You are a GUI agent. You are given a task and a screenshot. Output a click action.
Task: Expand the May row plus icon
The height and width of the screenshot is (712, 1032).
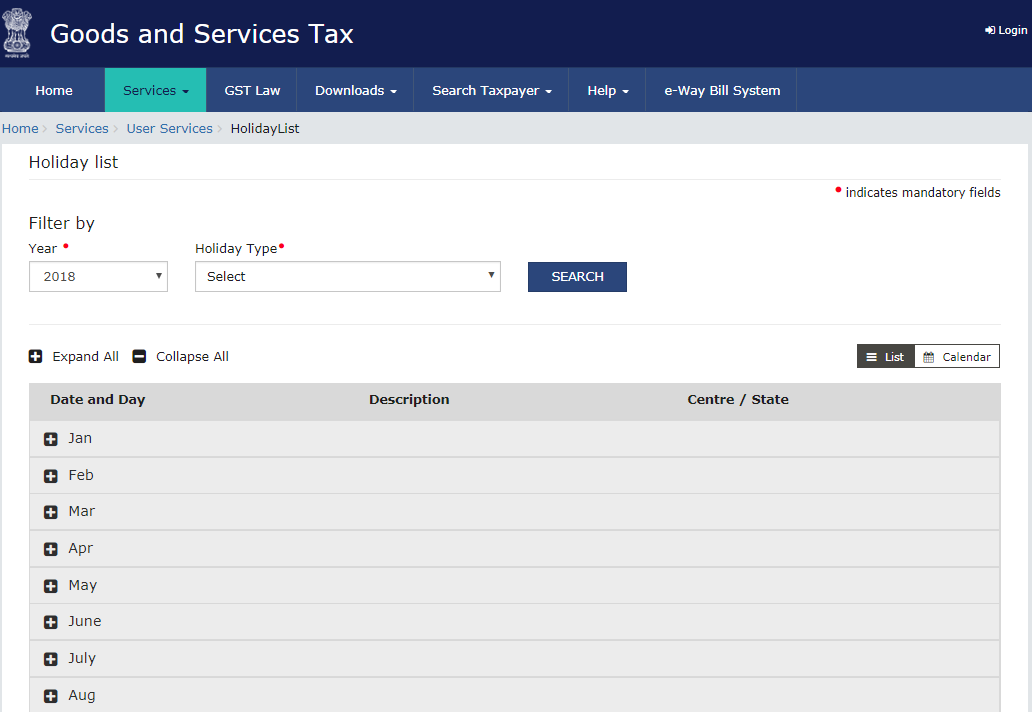coord(51,586)
